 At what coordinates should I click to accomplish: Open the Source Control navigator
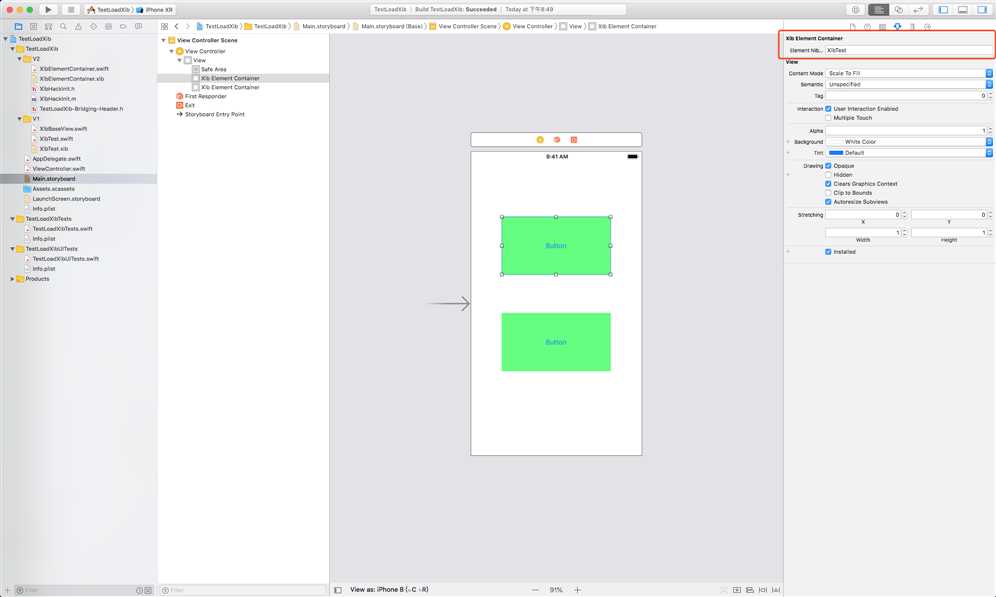34,27
